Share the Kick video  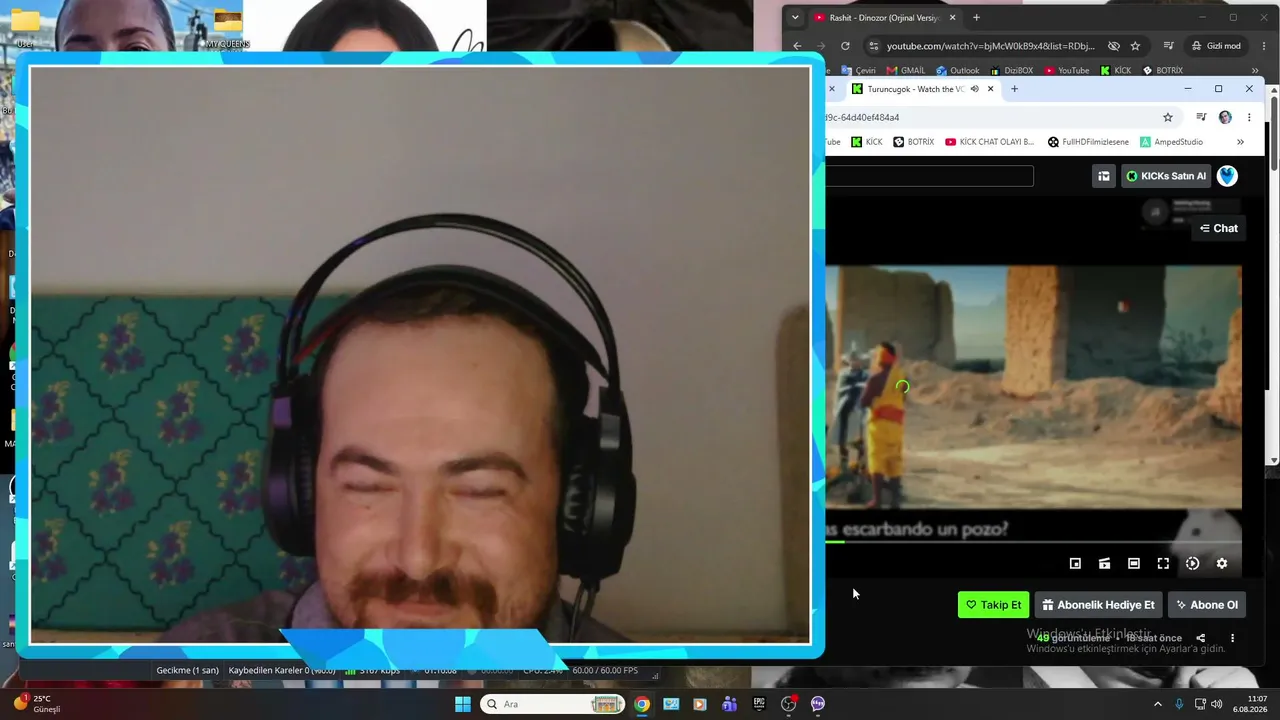(1201, 638)
